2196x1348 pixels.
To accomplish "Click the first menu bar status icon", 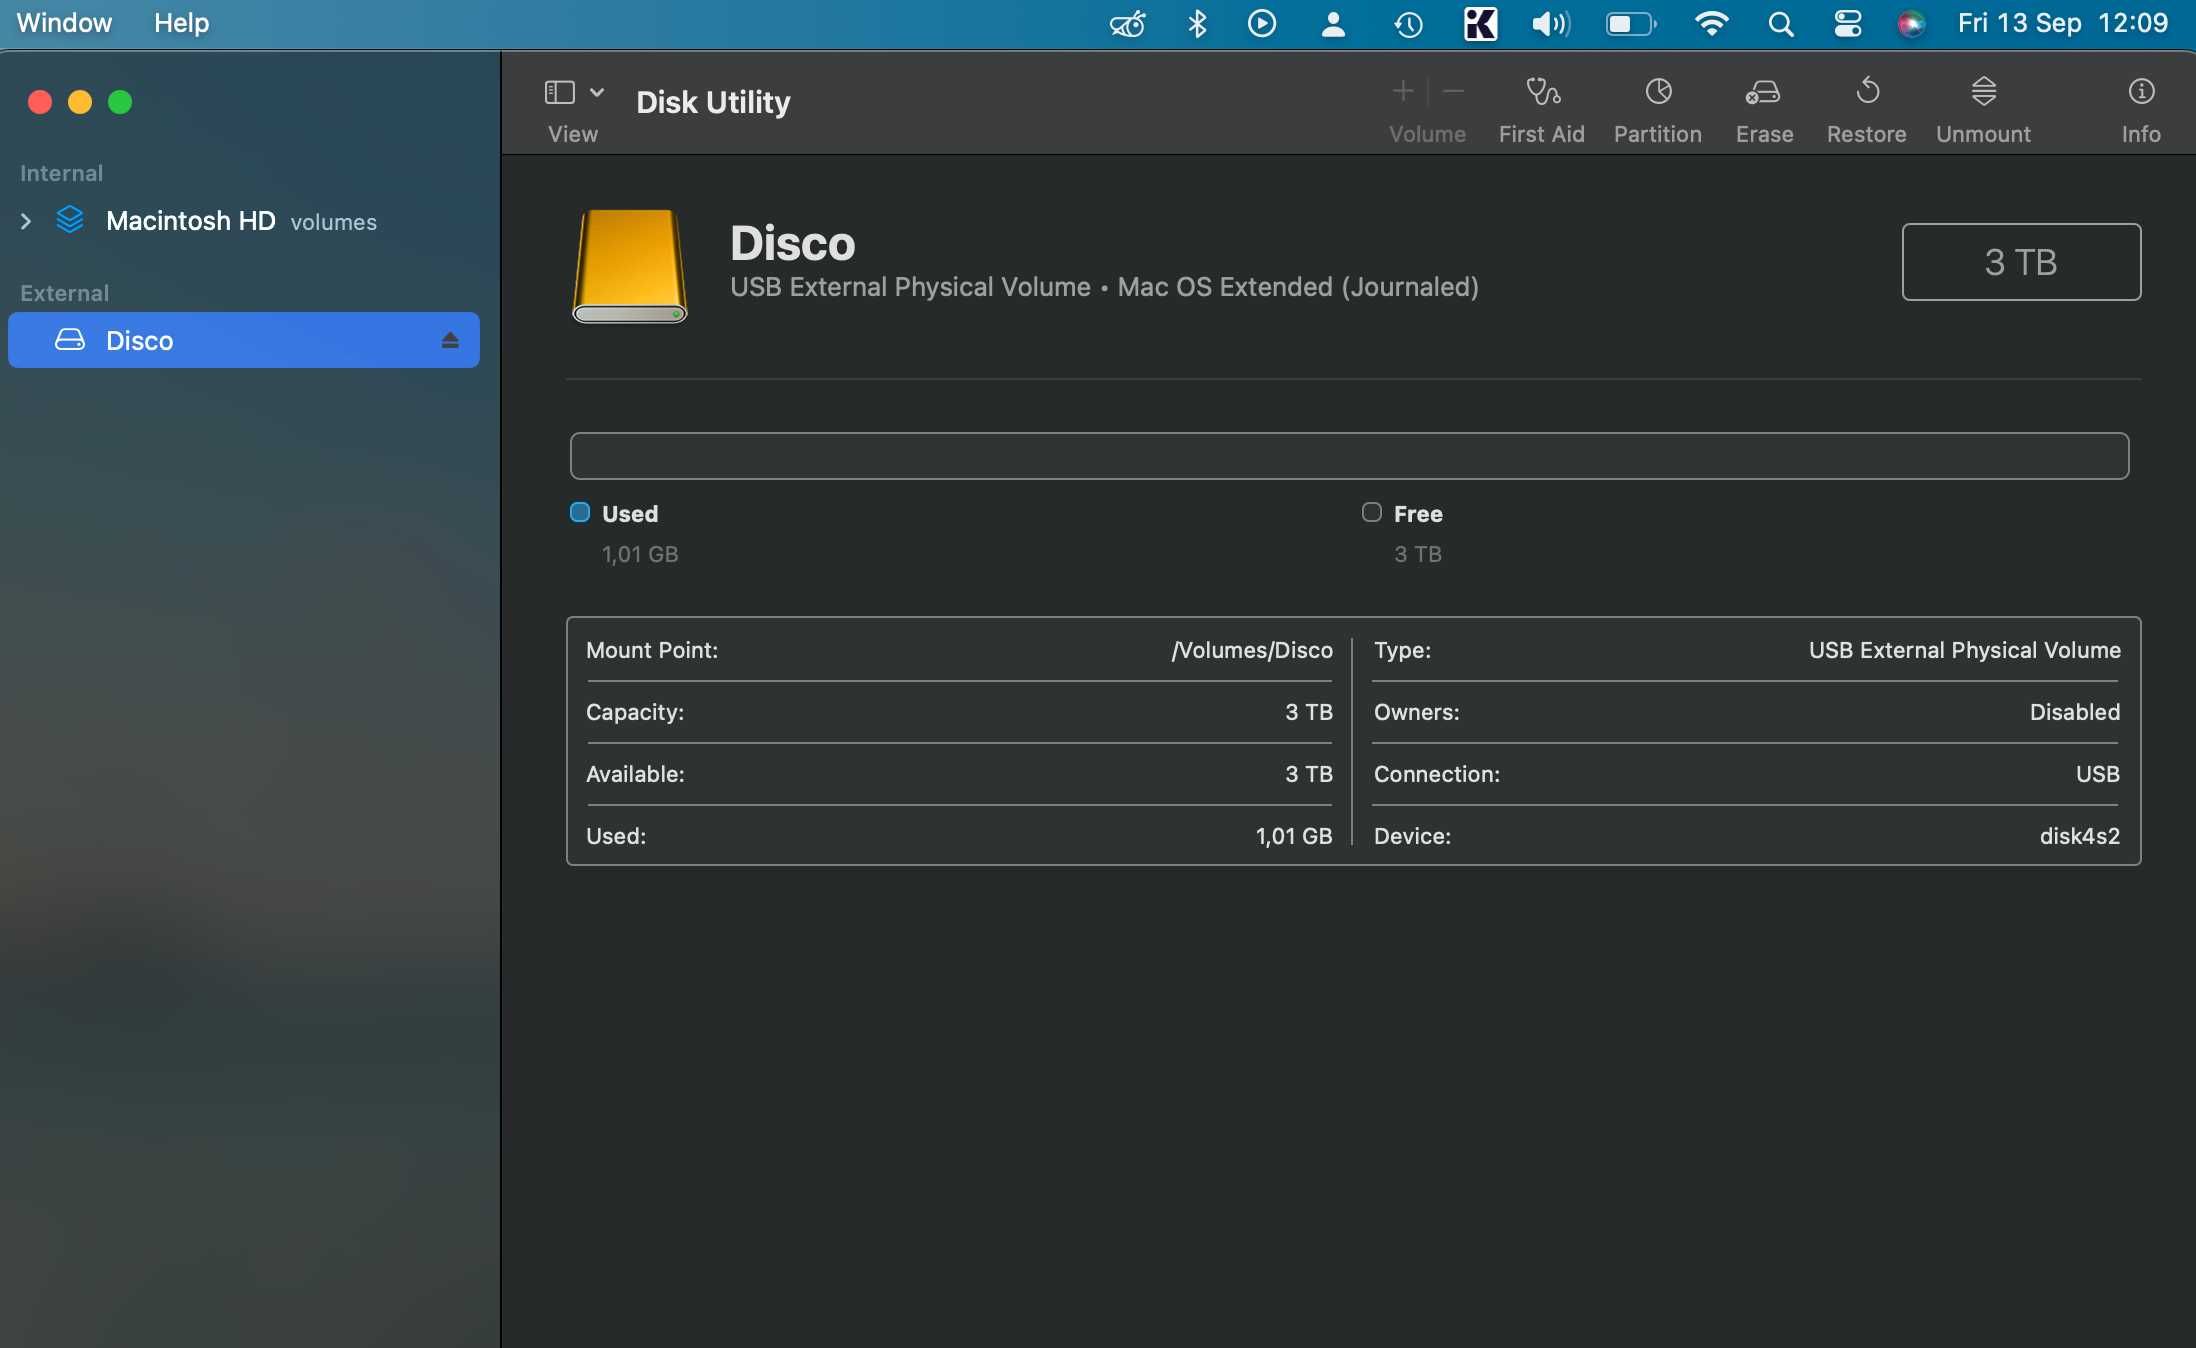I will (x=1127, y=24).
